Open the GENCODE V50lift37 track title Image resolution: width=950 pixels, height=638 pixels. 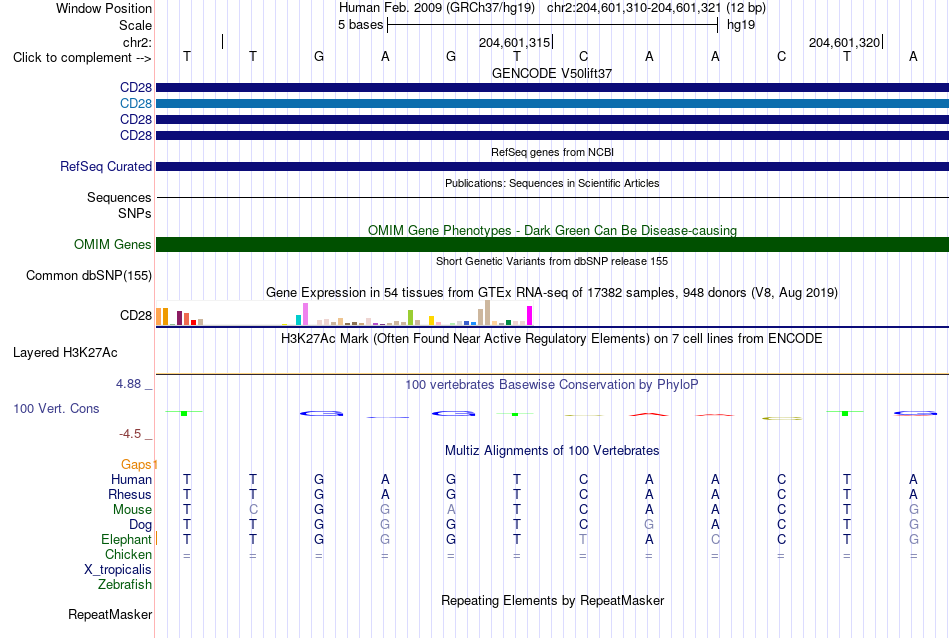click(552, 73)
